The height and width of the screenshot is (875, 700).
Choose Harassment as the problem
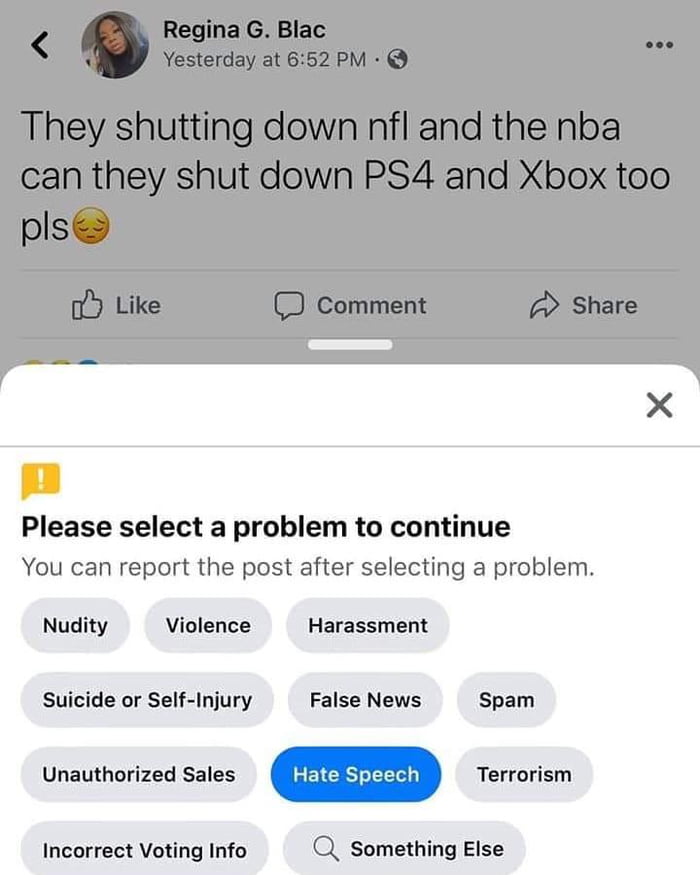click(x=368, y=625)
